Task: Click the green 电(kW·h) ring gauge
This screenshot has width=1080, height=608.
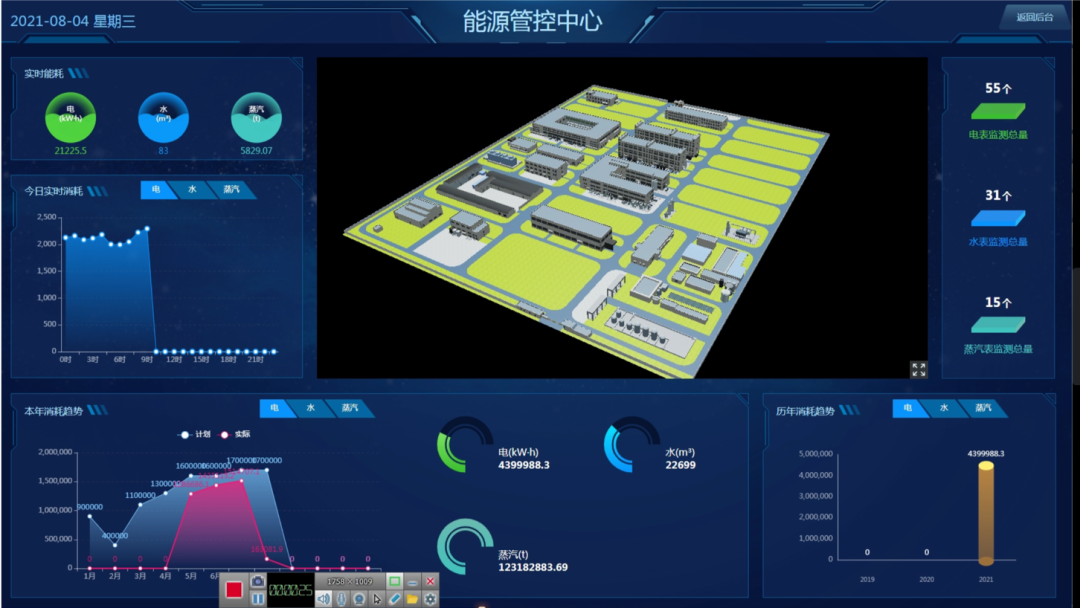Action: (465, 445)
